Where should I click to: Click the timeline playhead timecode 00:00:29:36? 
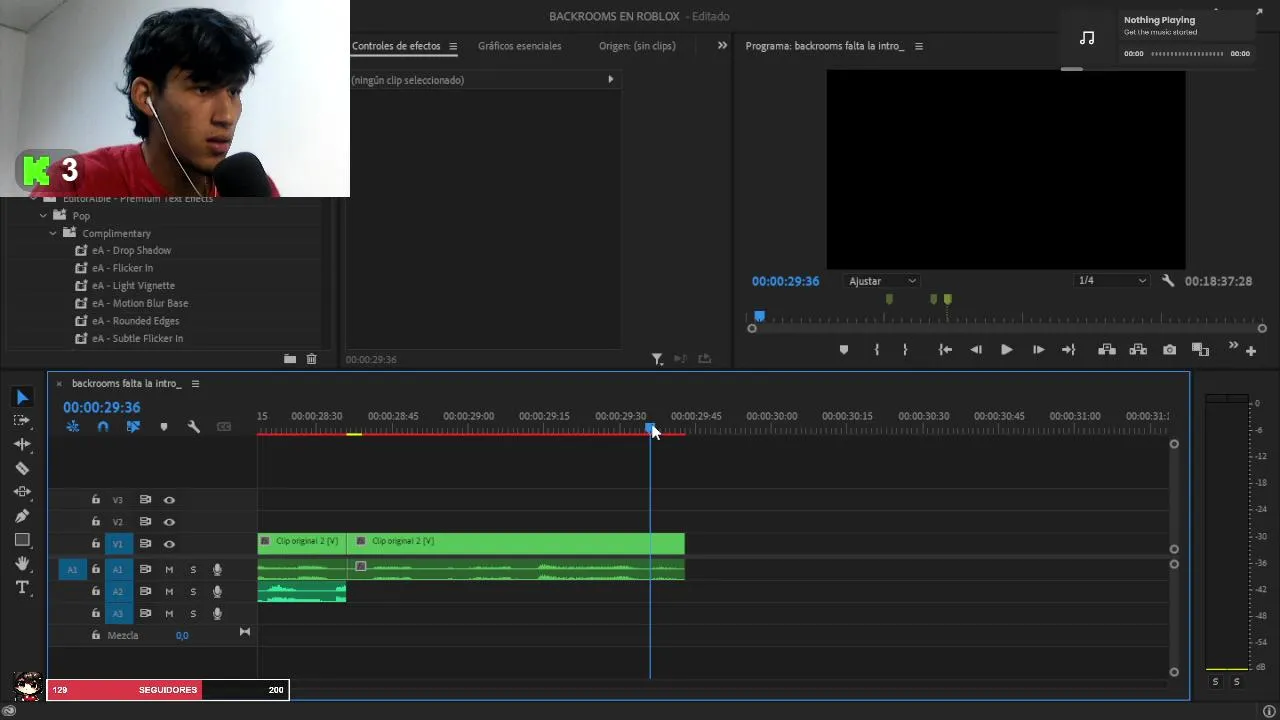click(102, 407)
